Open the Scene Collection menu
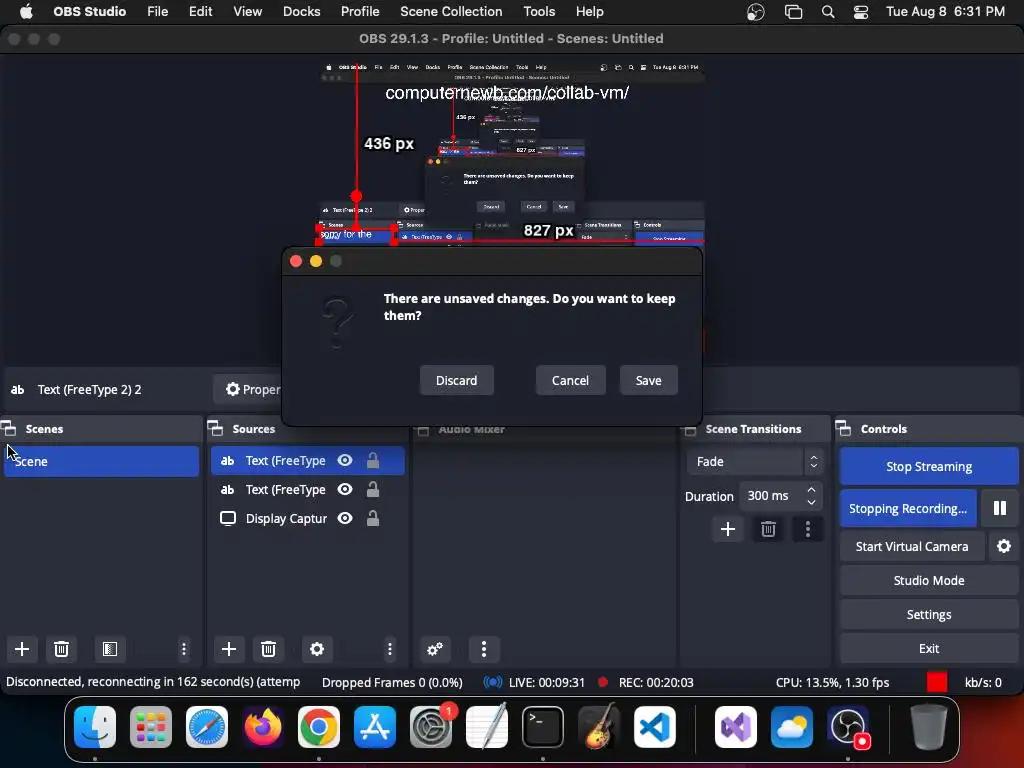 click(x=451, y=12)
